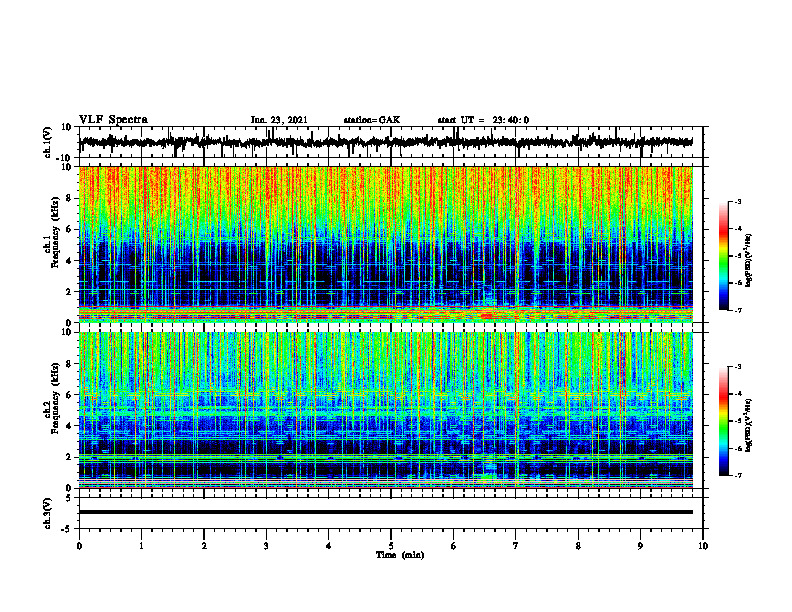Image resolution: width=792 pixels, height=612 pixels.
Task: Click the flat black ch.3 trace line
Action: 386,512
